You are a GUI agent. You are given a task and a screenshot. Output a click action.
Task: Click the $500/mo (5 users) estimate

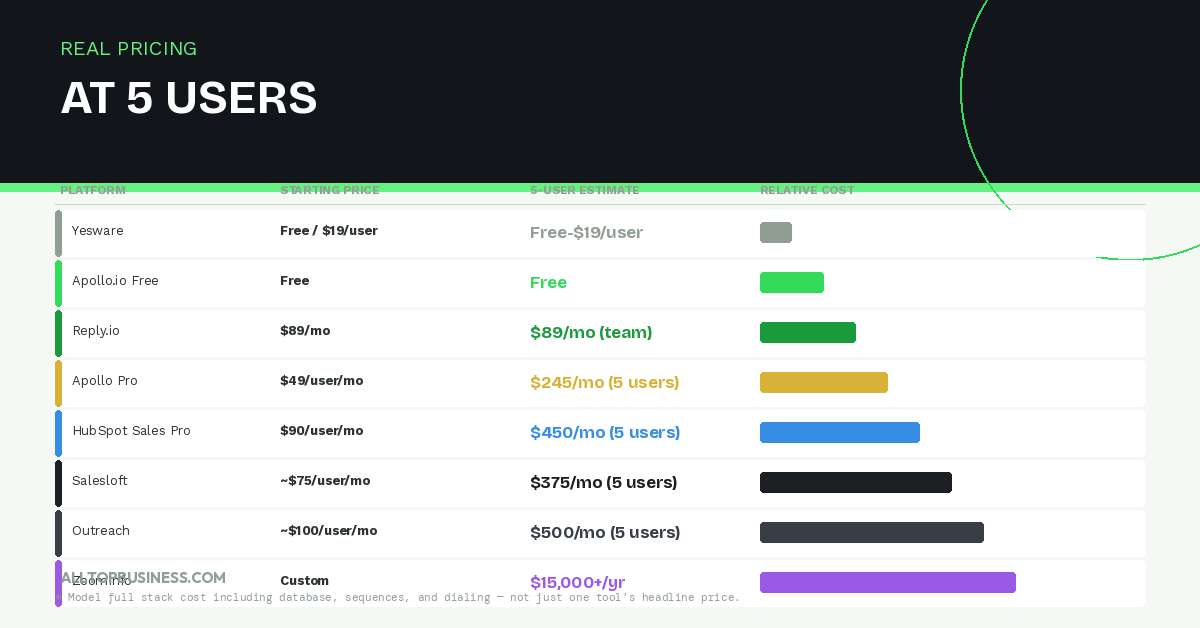[x=605, y=533]
